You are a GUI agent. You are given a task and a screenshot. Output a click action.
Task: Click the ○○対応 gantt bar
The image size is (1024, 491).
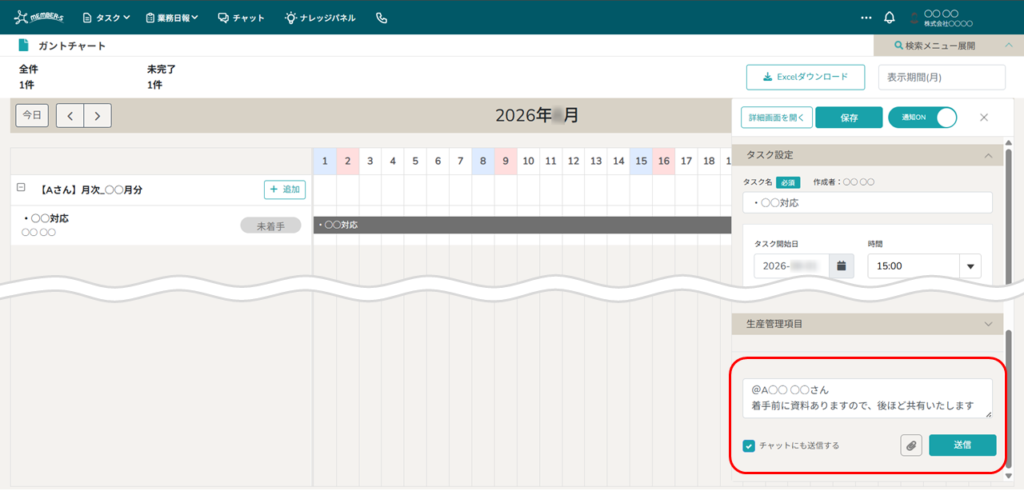522,225
